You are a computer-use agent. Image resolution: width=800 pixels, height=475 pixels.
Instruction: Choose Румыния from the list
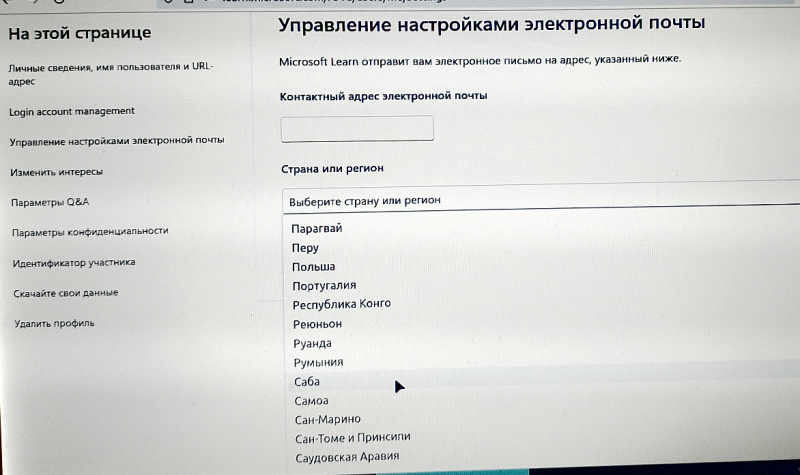[318, 362]
